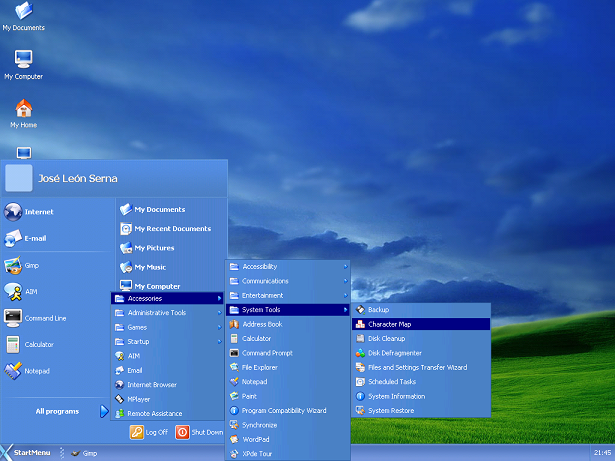Click the Shut Down button
The width and height of the screenshot is (615, 461).
[199, 432]
